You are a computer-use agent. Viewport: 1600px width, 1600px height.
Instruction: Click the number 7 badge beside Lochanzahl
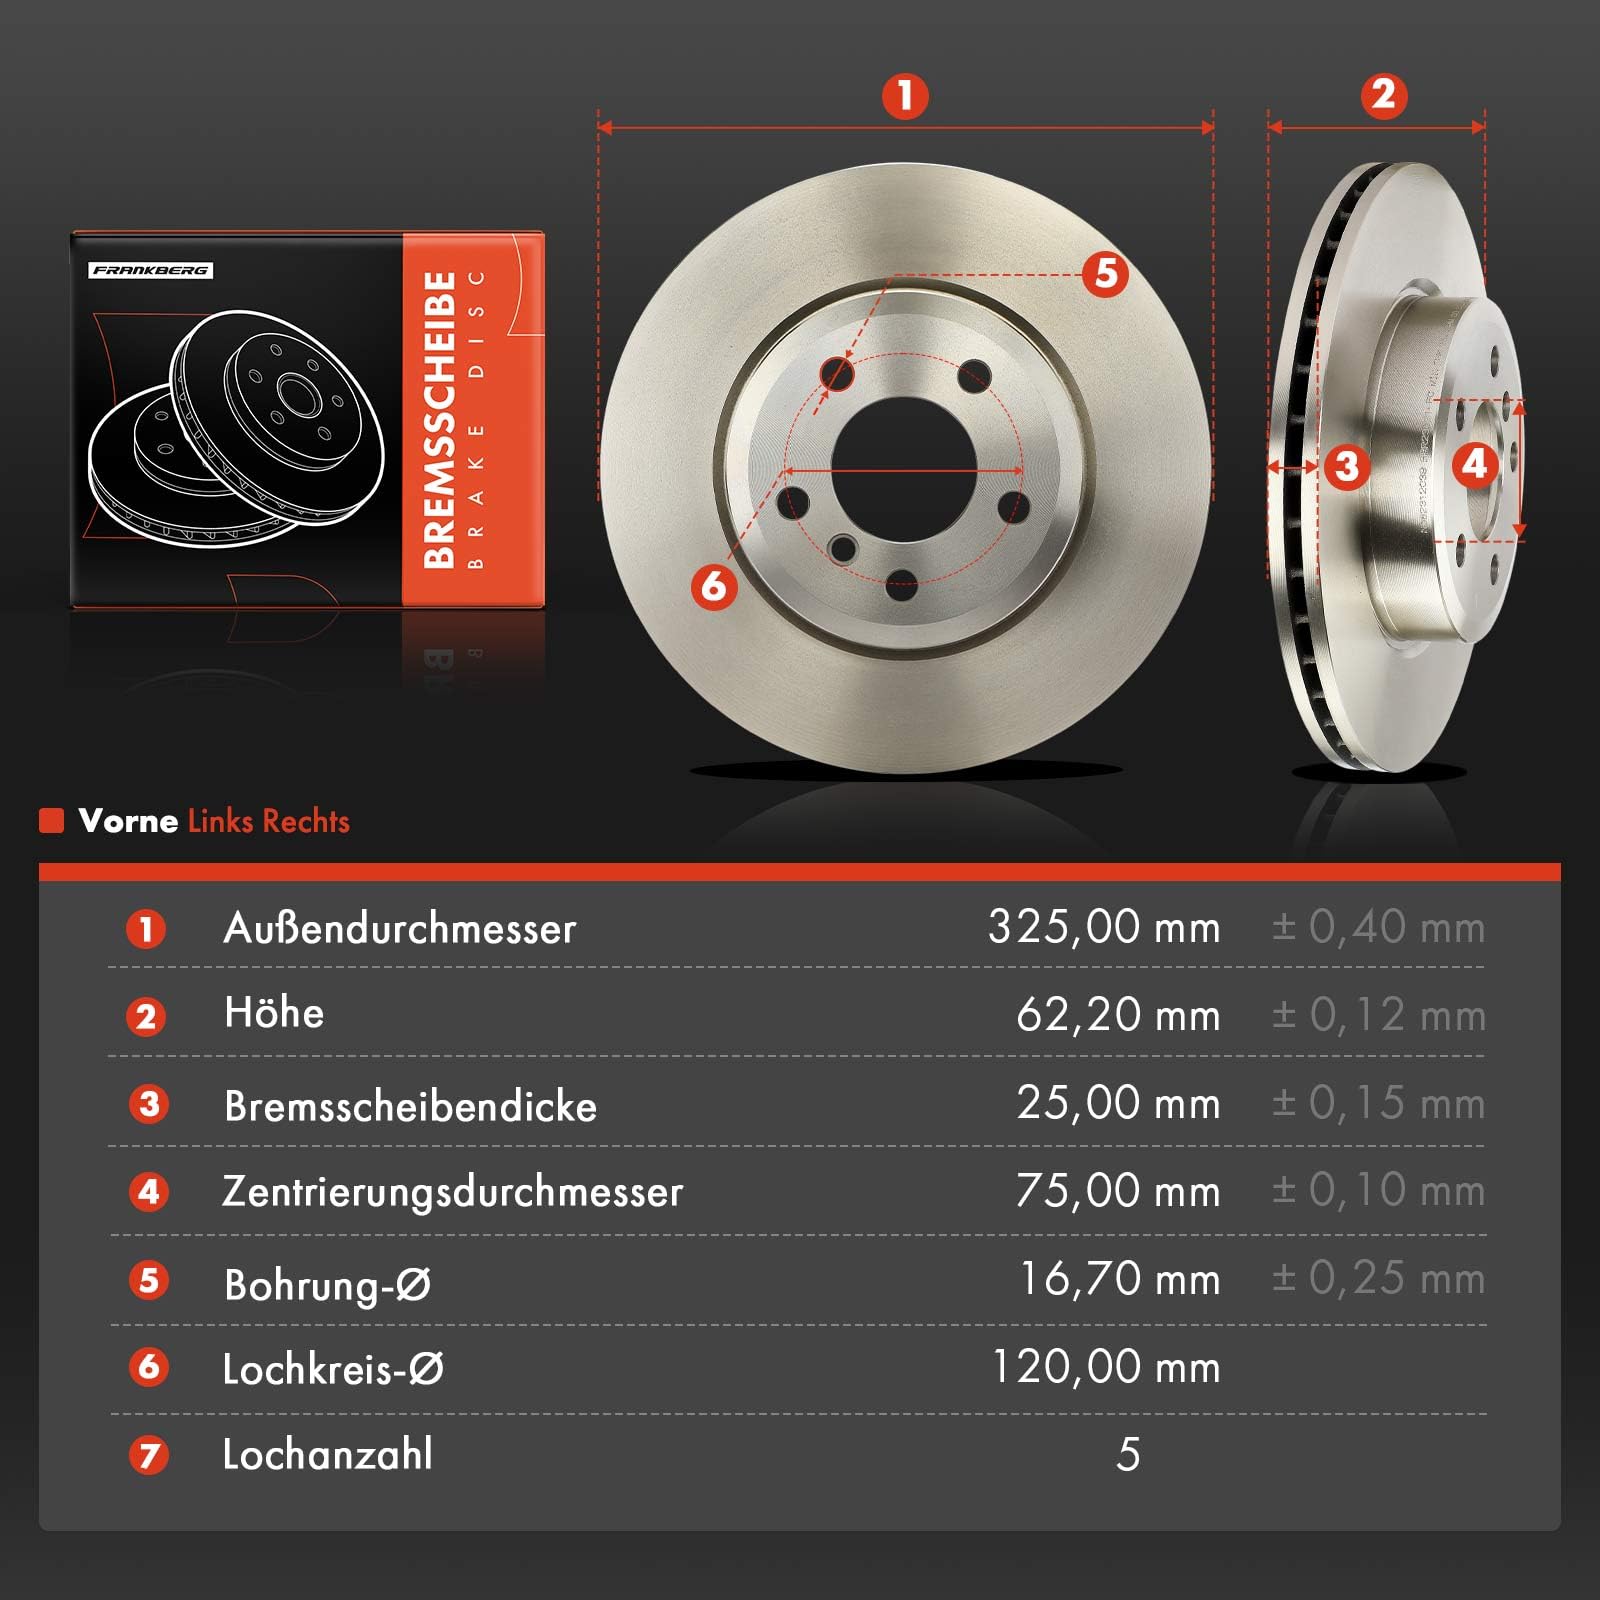click(x=148, y=1455)
